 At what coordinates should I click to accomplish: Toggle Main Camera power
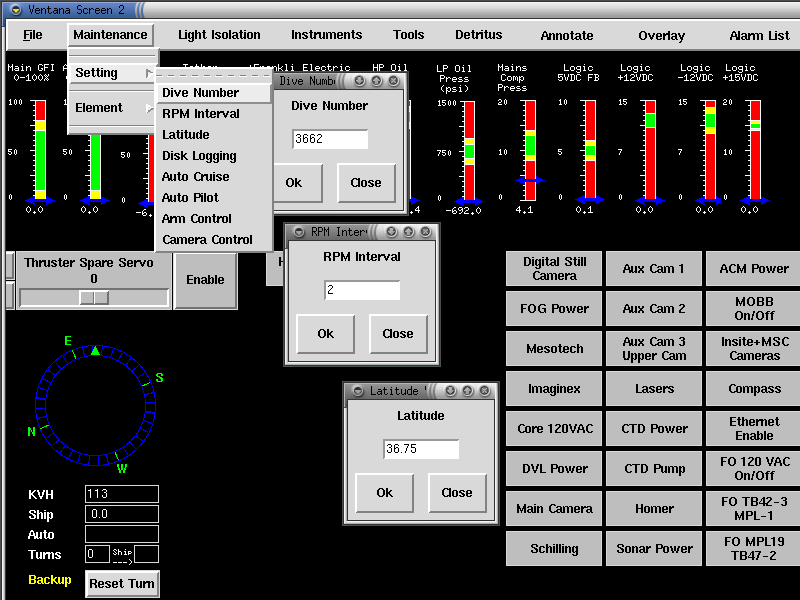[554, 509]
